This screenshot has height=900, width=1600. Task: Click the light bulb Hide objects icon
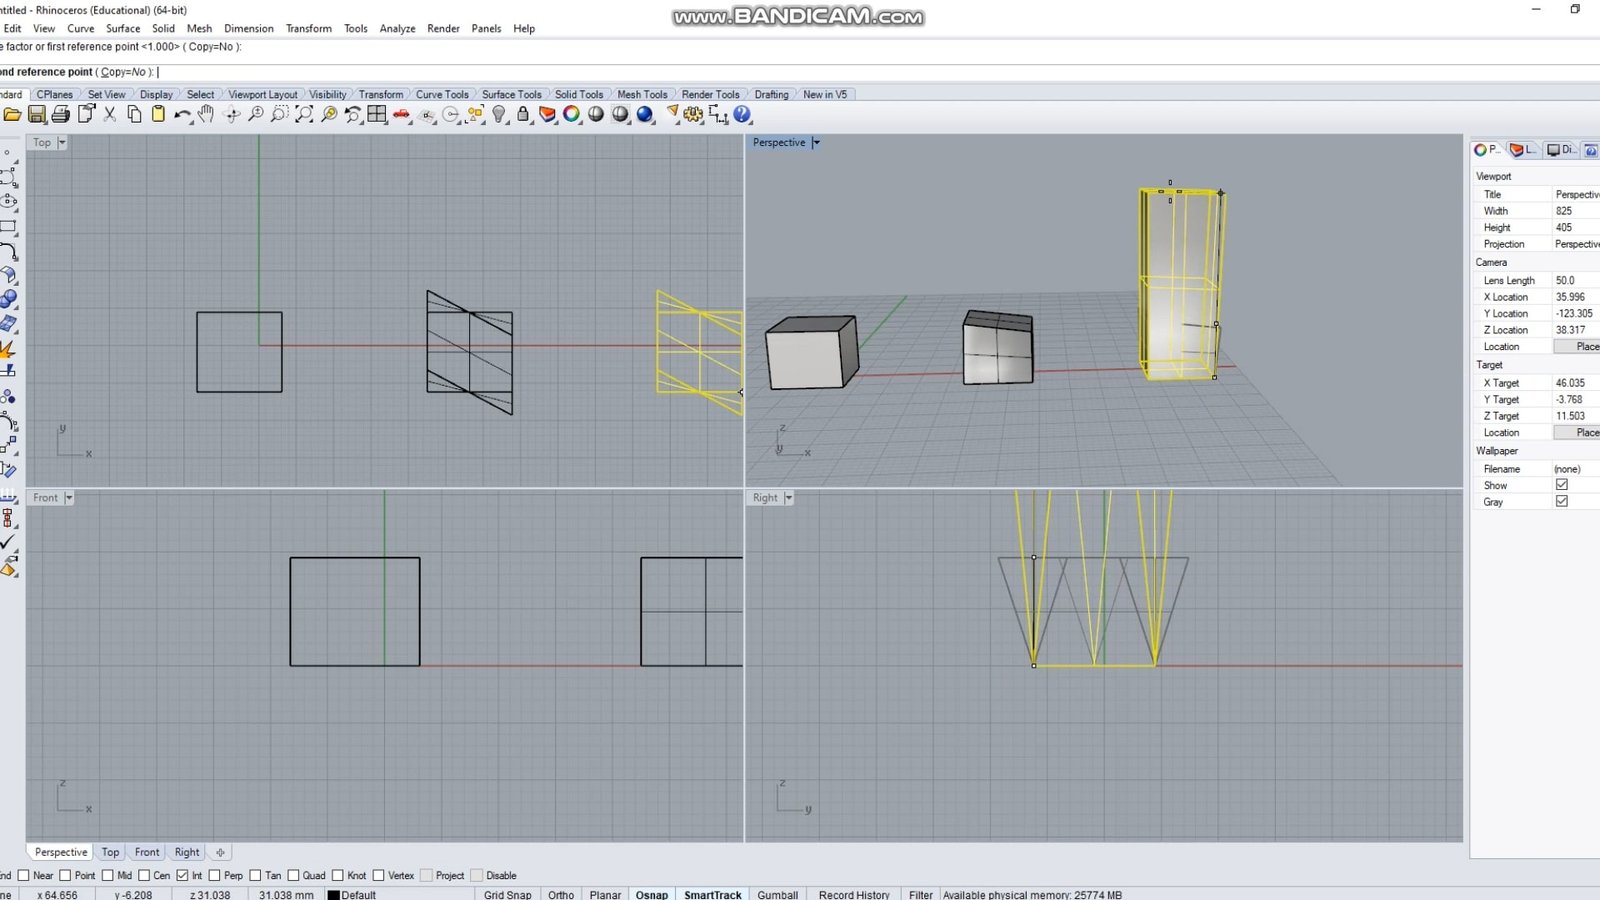[499, 115]
